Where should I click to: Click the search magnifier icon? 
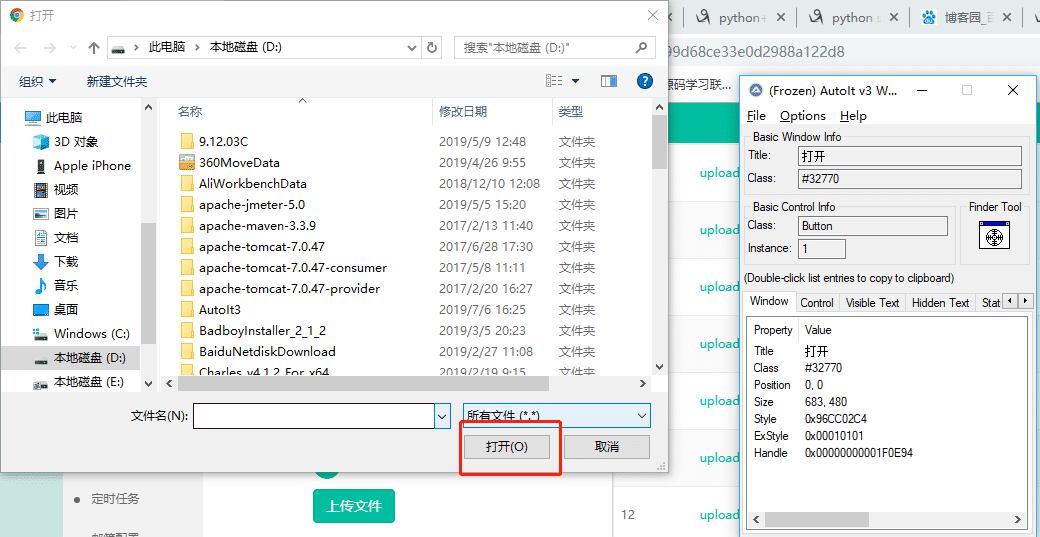point(641,47)
